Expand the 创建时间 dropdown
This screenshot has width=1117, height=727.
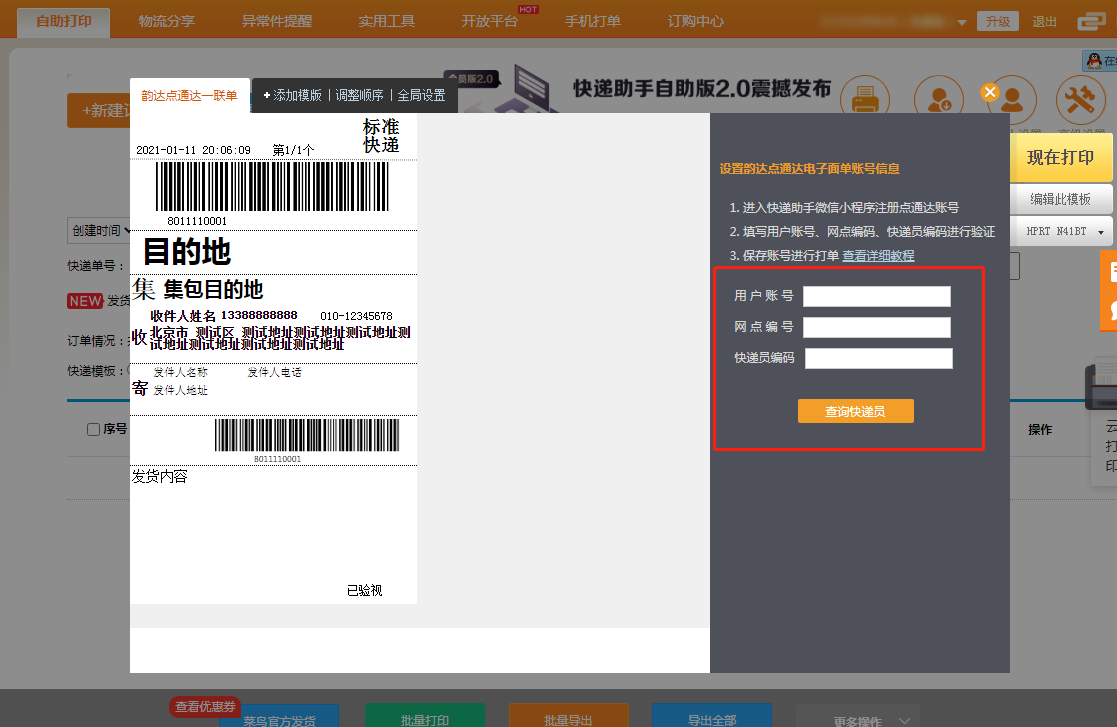[100, 230]
